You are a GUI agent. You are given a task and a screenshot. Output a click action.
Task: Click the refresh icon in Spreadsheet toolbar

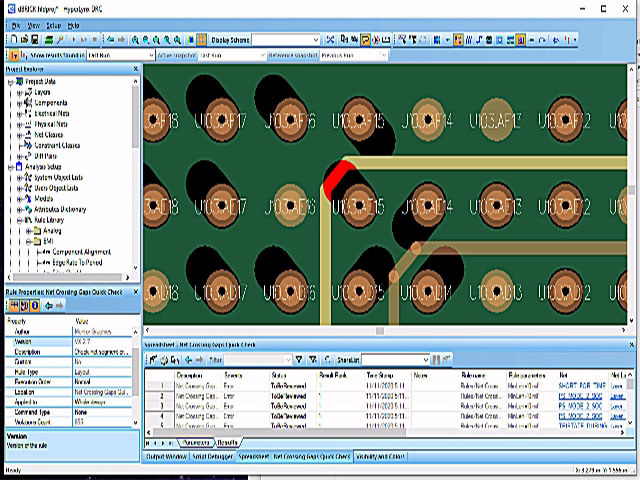164,360
